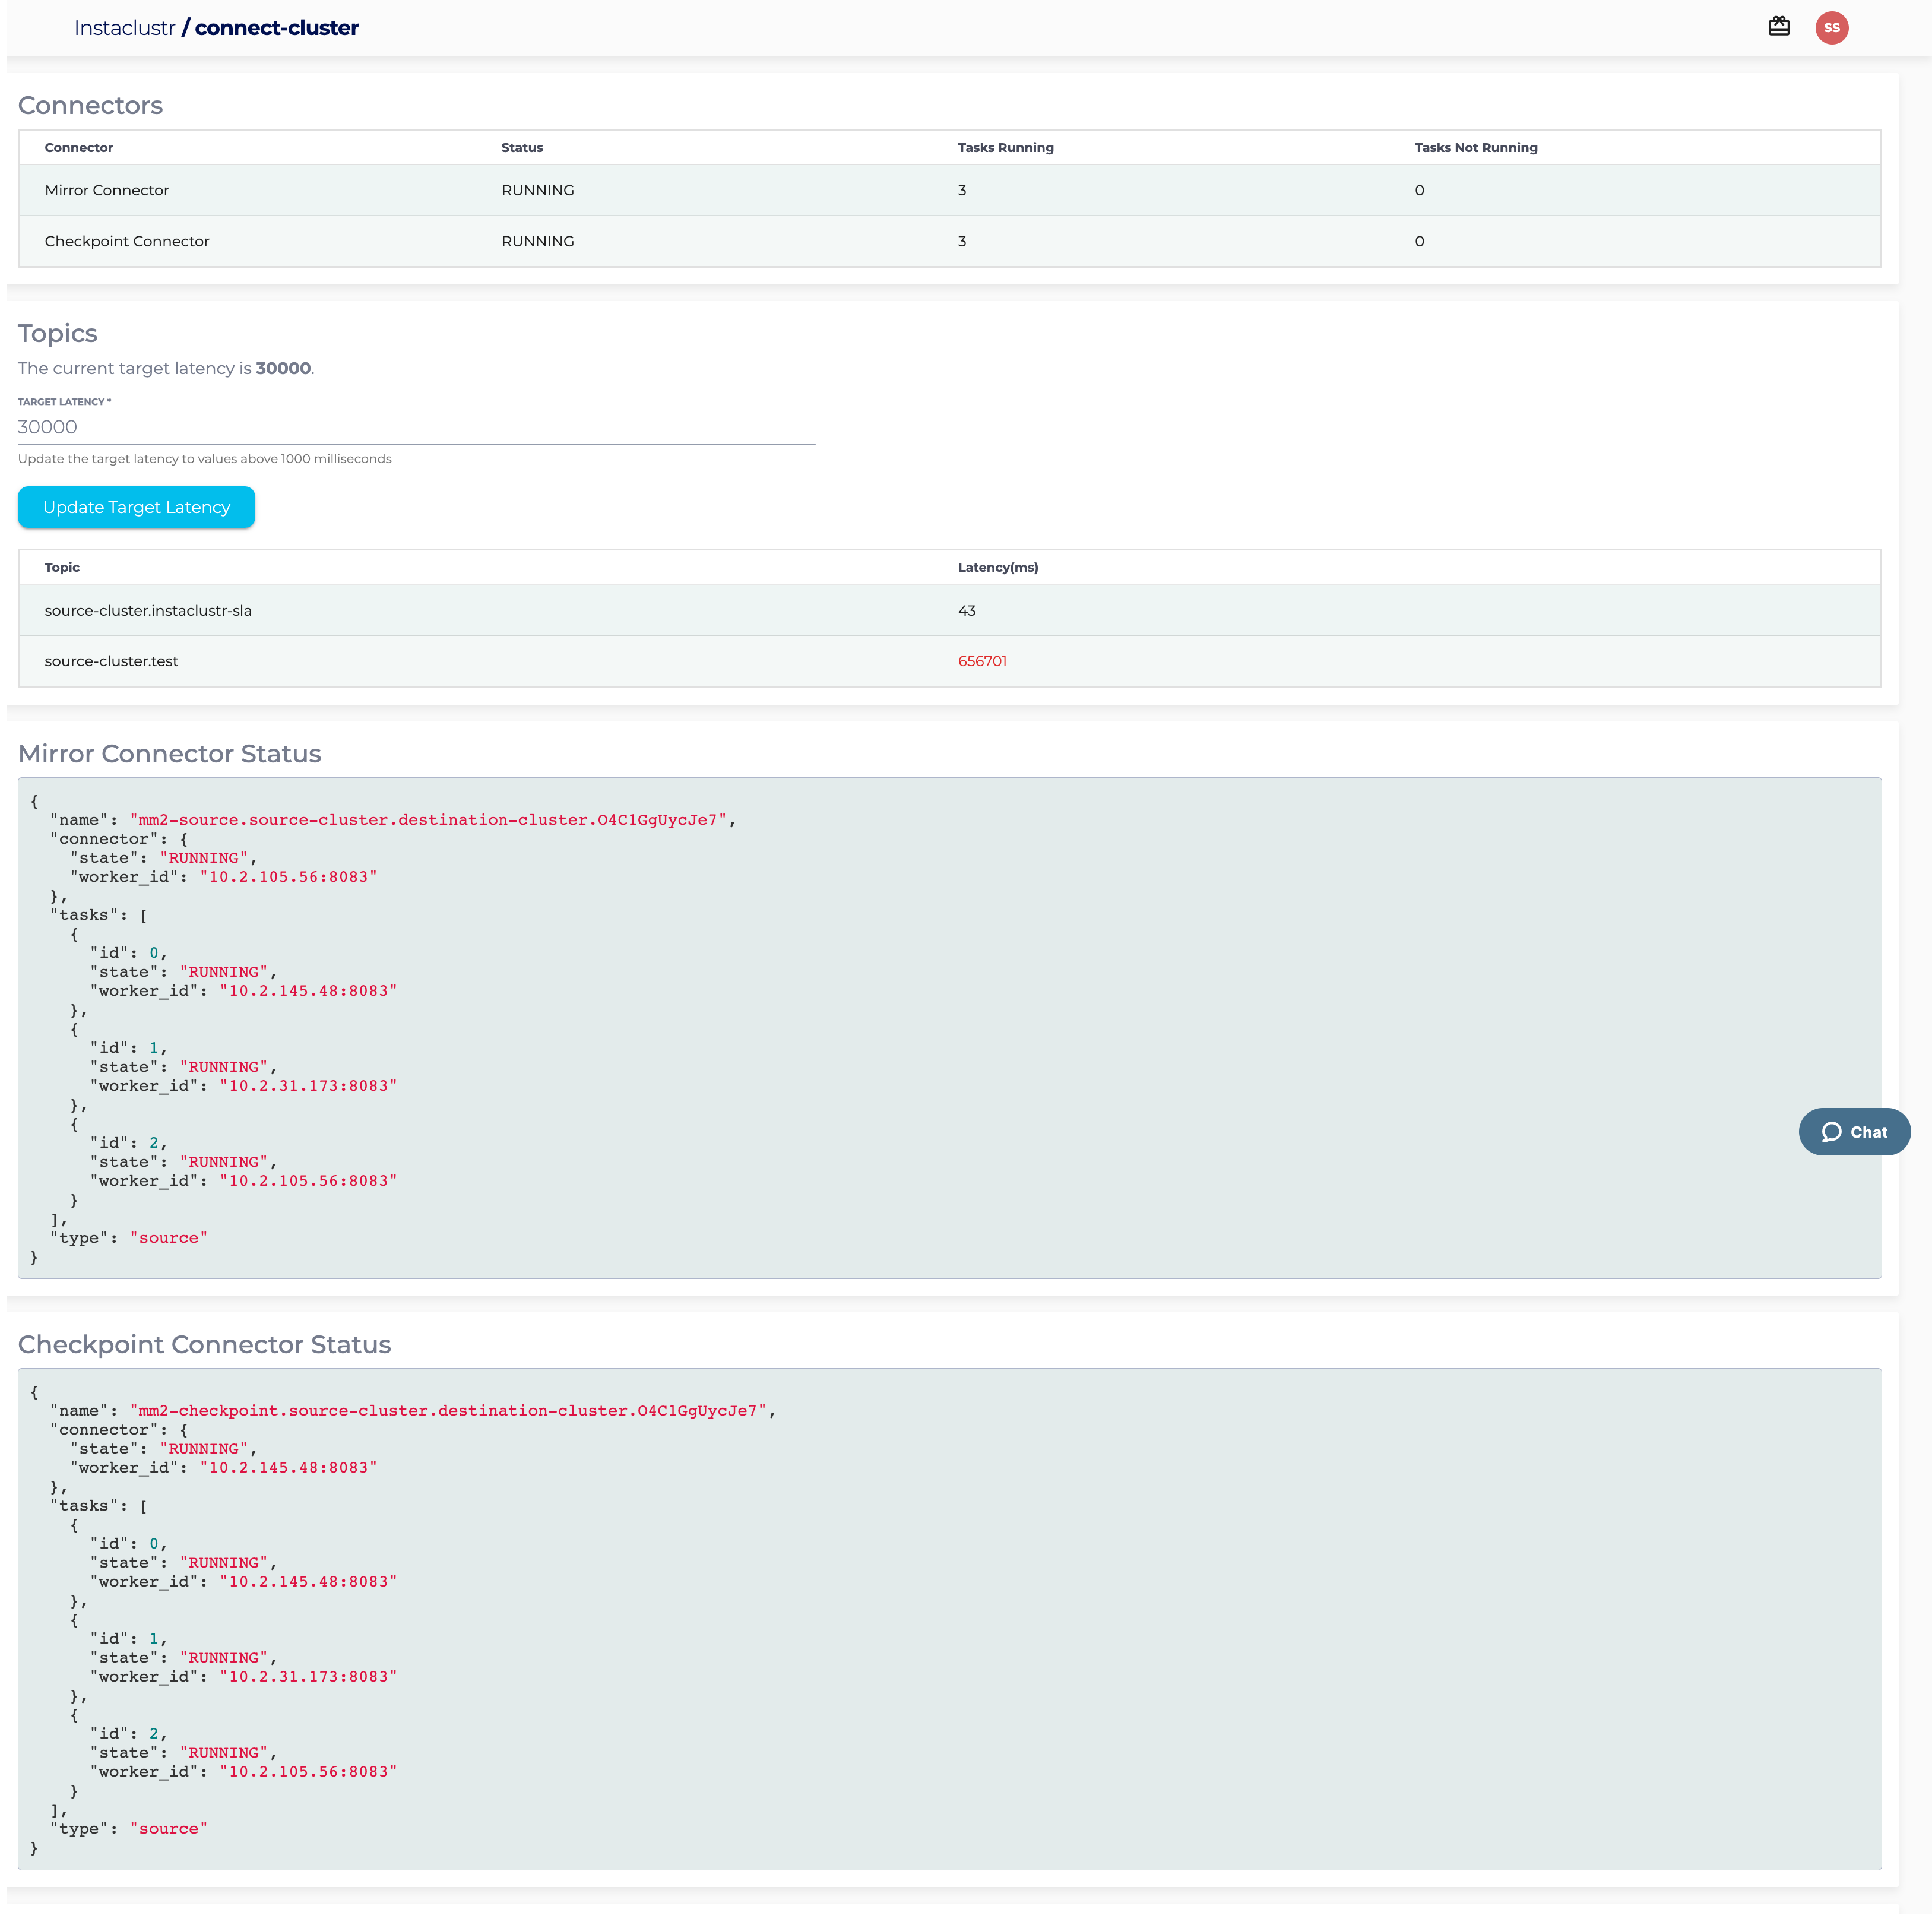Click the Status column header
The width and height of the screenshot is (1932, 1928).
522,147
